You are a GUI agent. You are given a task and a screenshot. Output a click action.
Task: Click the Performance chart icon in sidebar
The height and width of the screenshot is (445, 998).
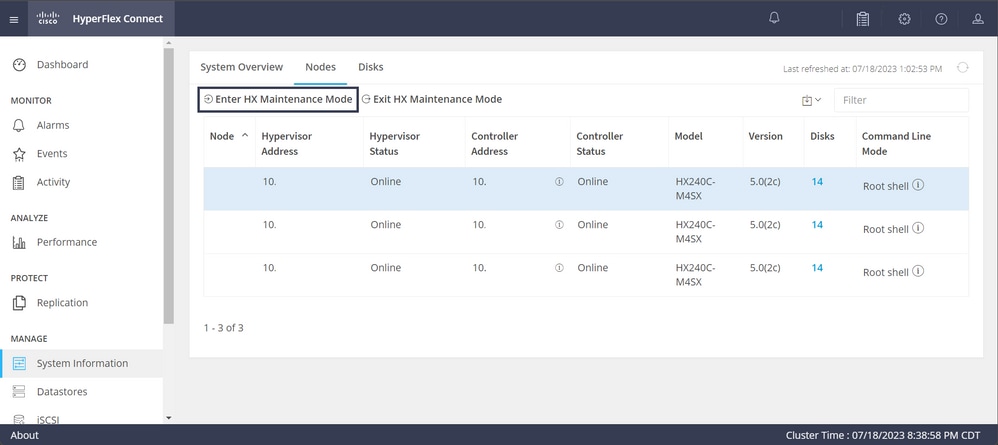point(19,243)
